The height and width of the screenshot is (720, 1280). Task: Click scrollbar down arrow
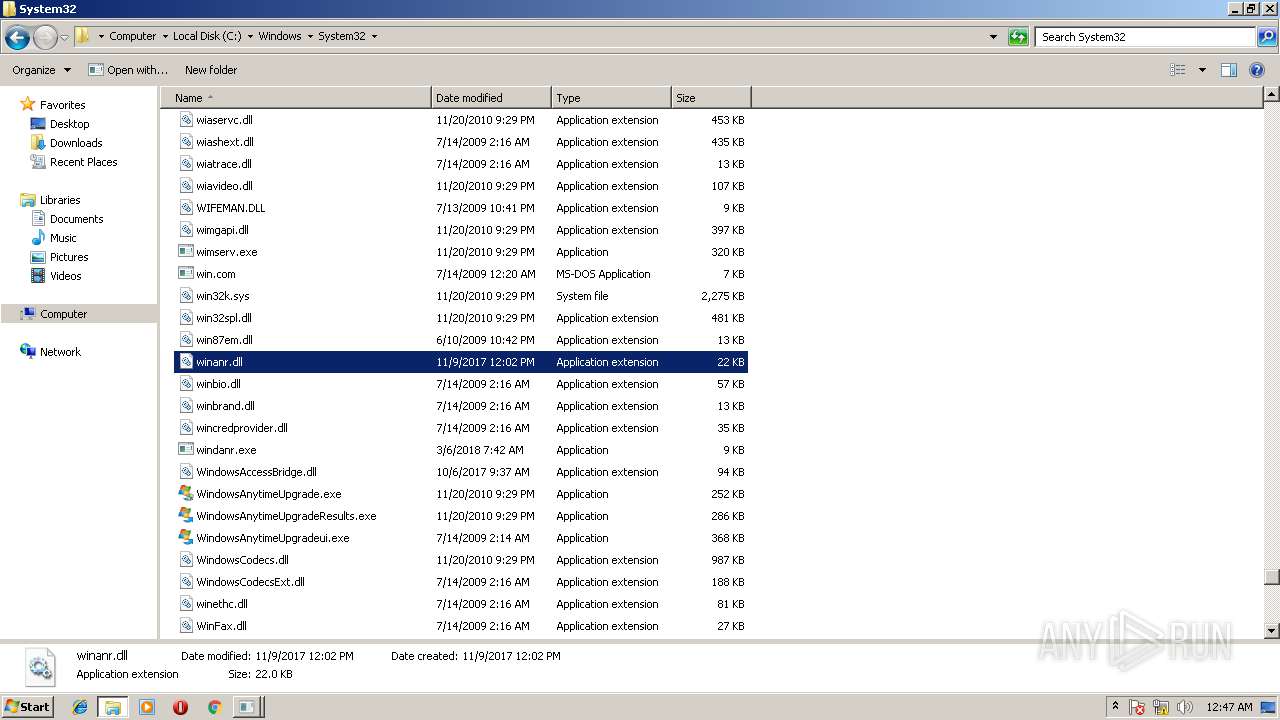tap(1271, 631)
